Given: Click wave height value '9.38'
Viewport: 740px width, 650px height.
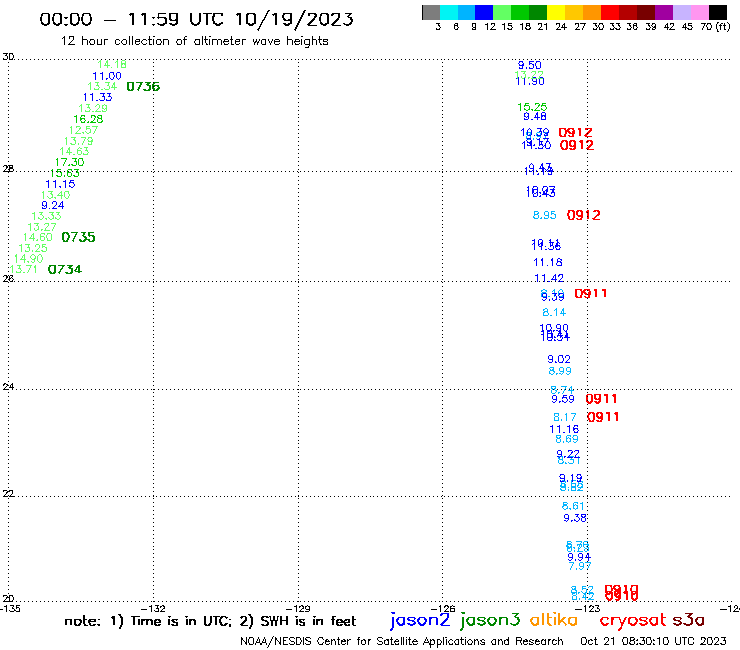Looking at the screenshot, I should click(x=575, y=518).
